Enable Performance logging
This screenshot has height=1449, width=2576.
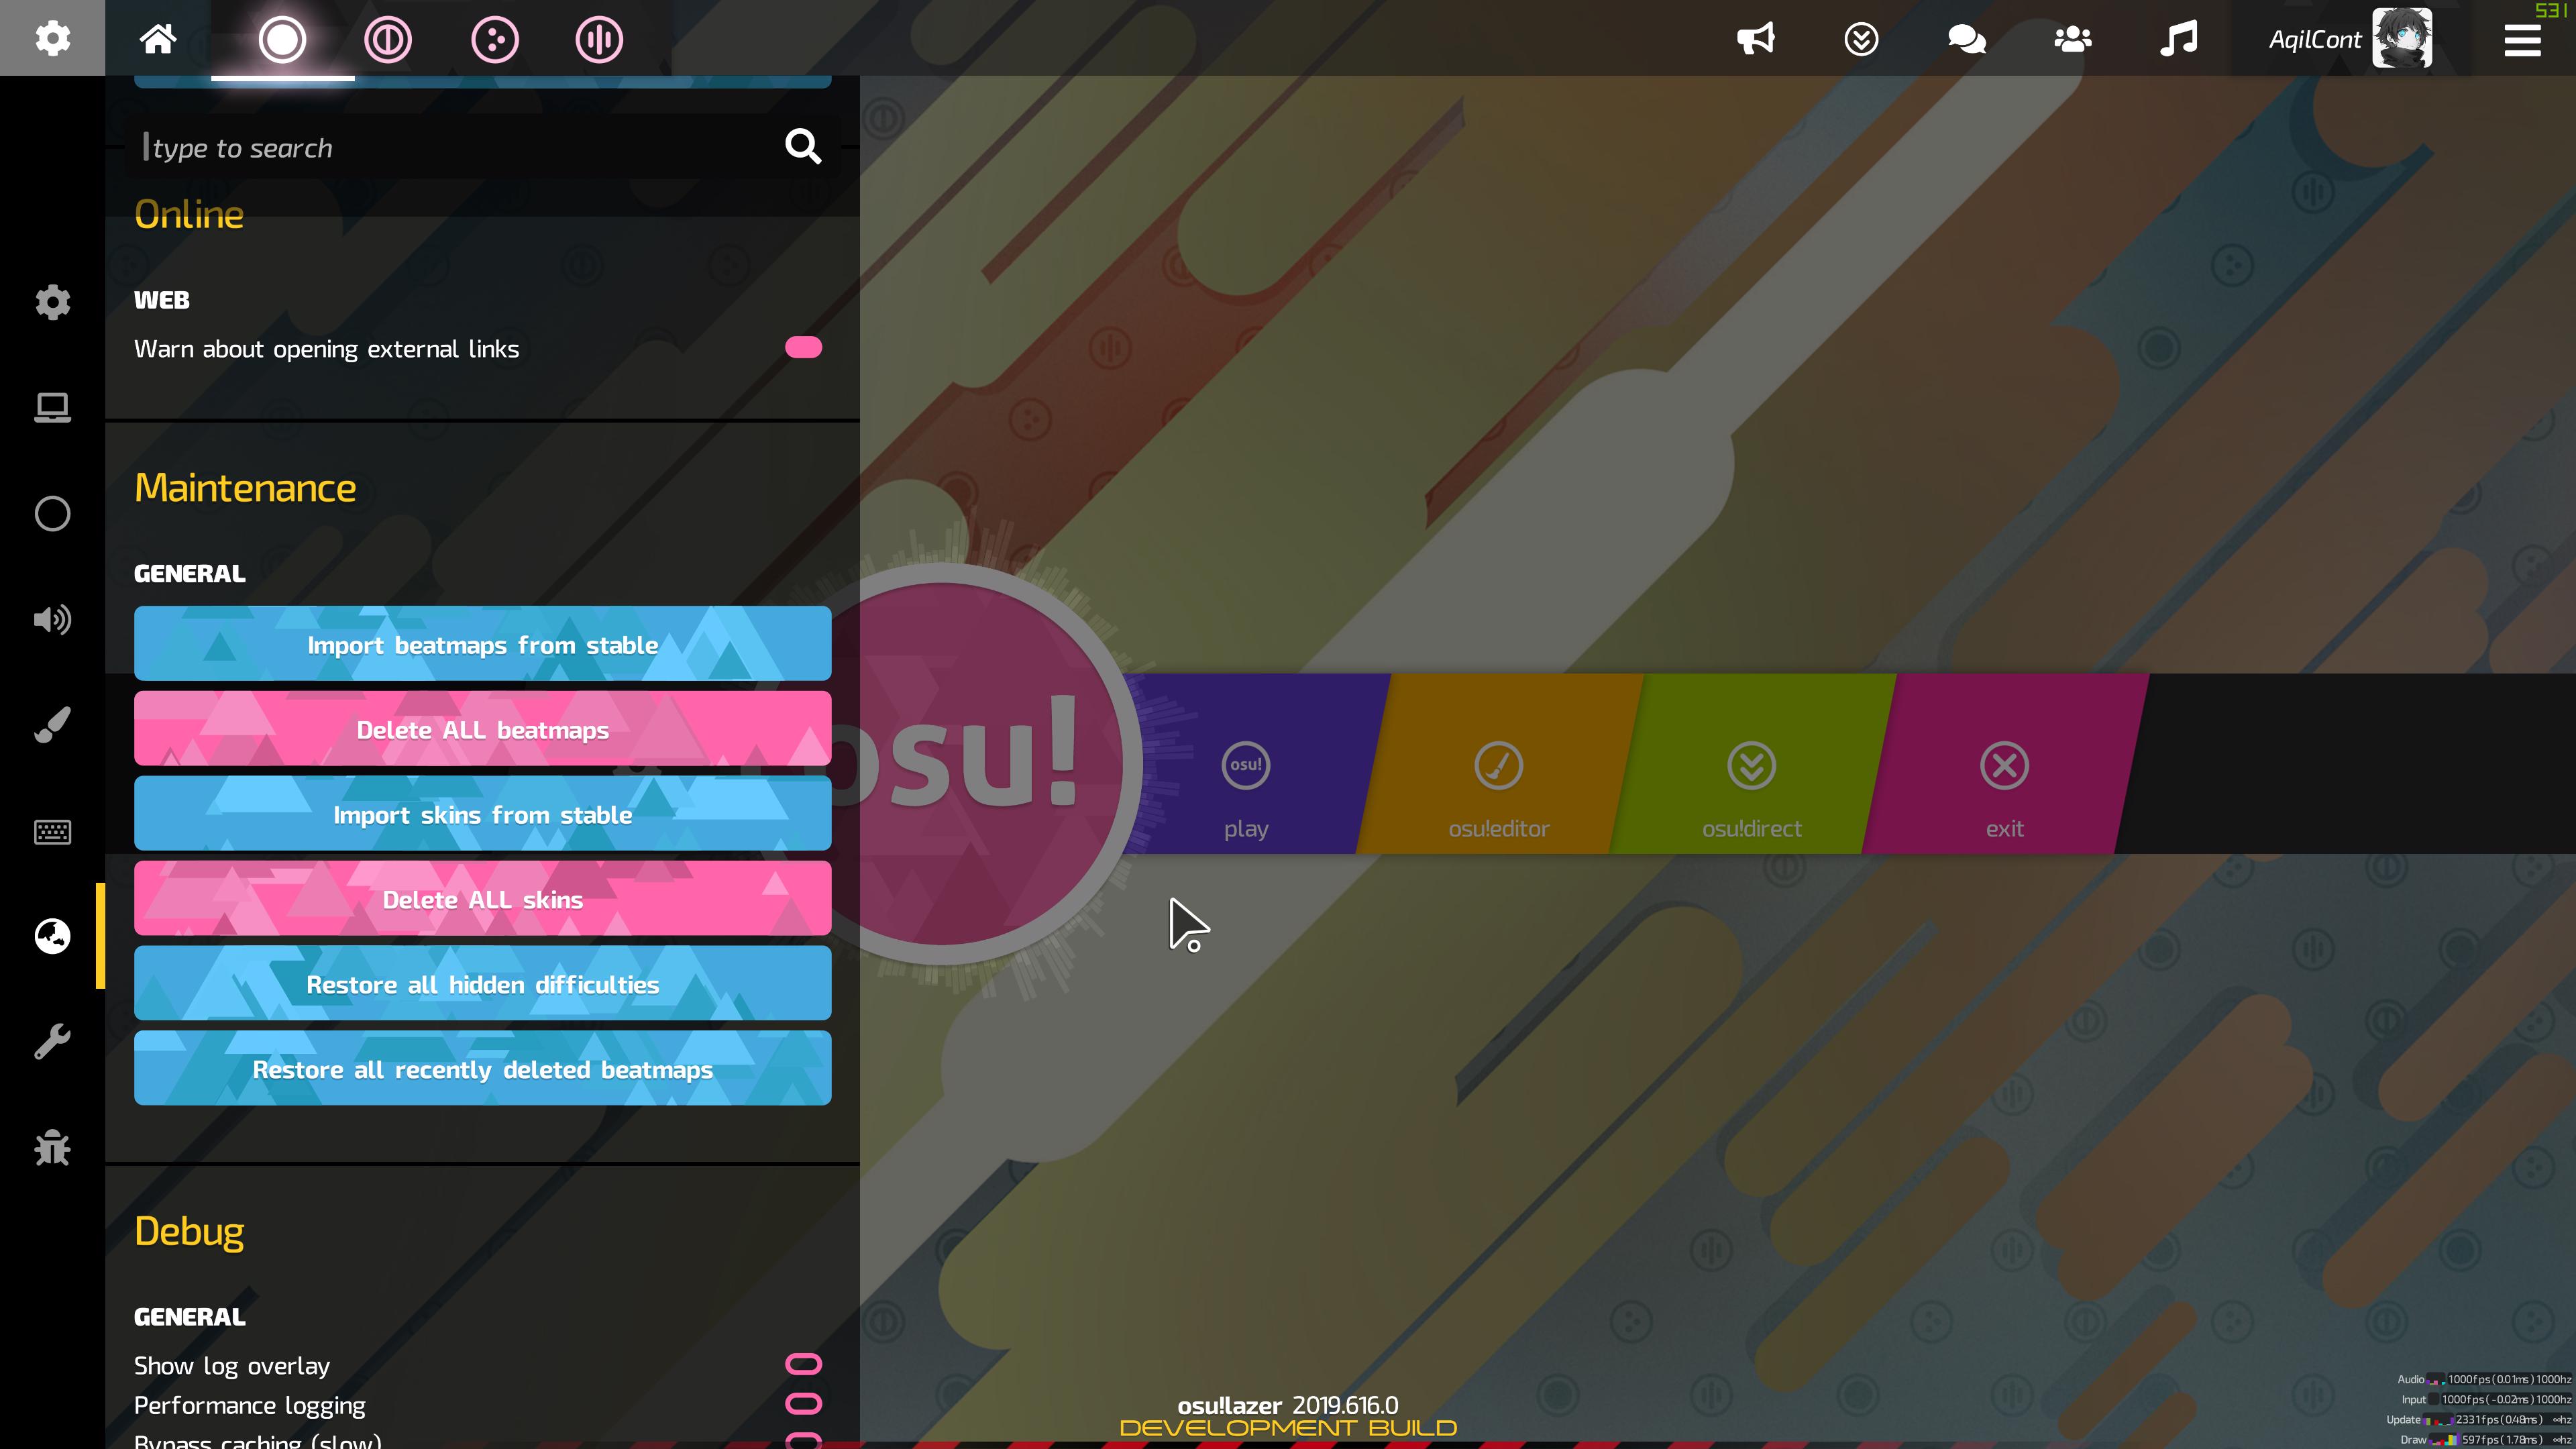click(803, 1404)
